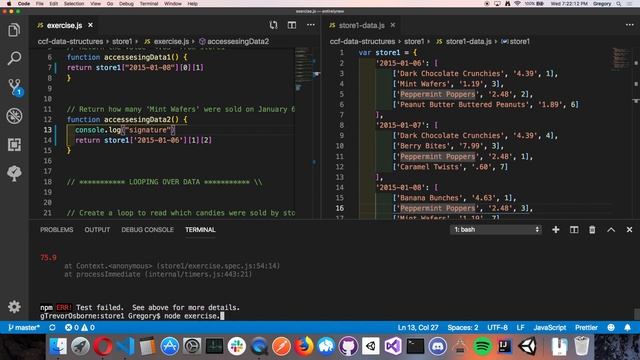Open more actions for exercise.js editor
The image size is (640, 360).
[311, 25]
